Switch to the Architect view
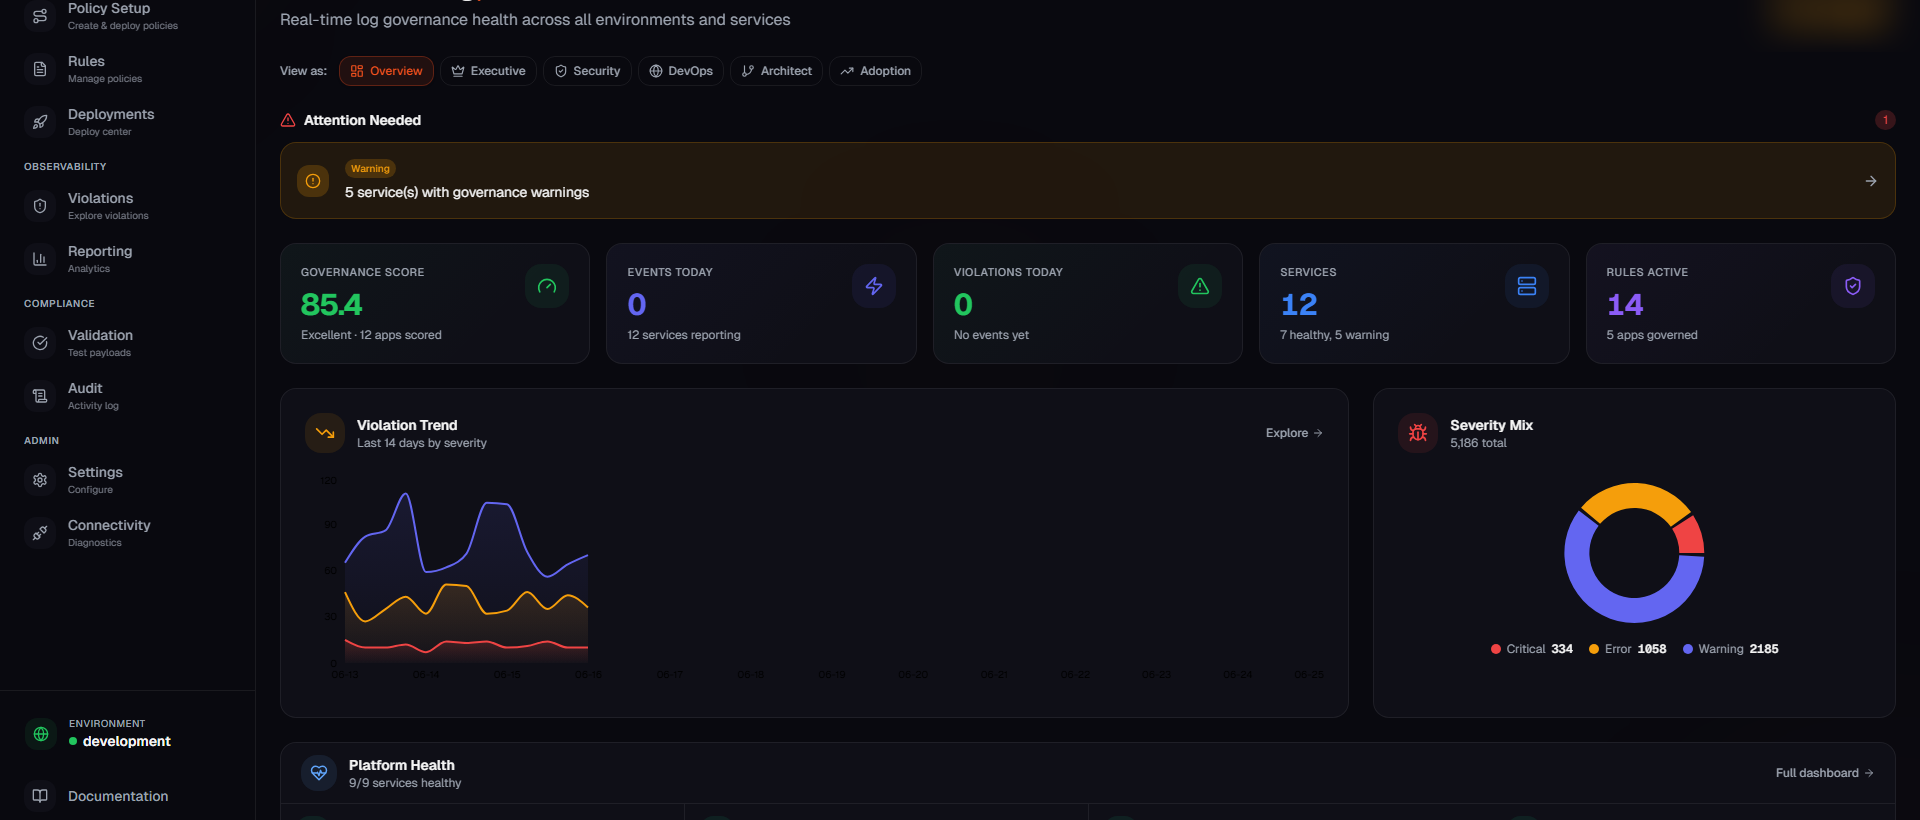 776,71
